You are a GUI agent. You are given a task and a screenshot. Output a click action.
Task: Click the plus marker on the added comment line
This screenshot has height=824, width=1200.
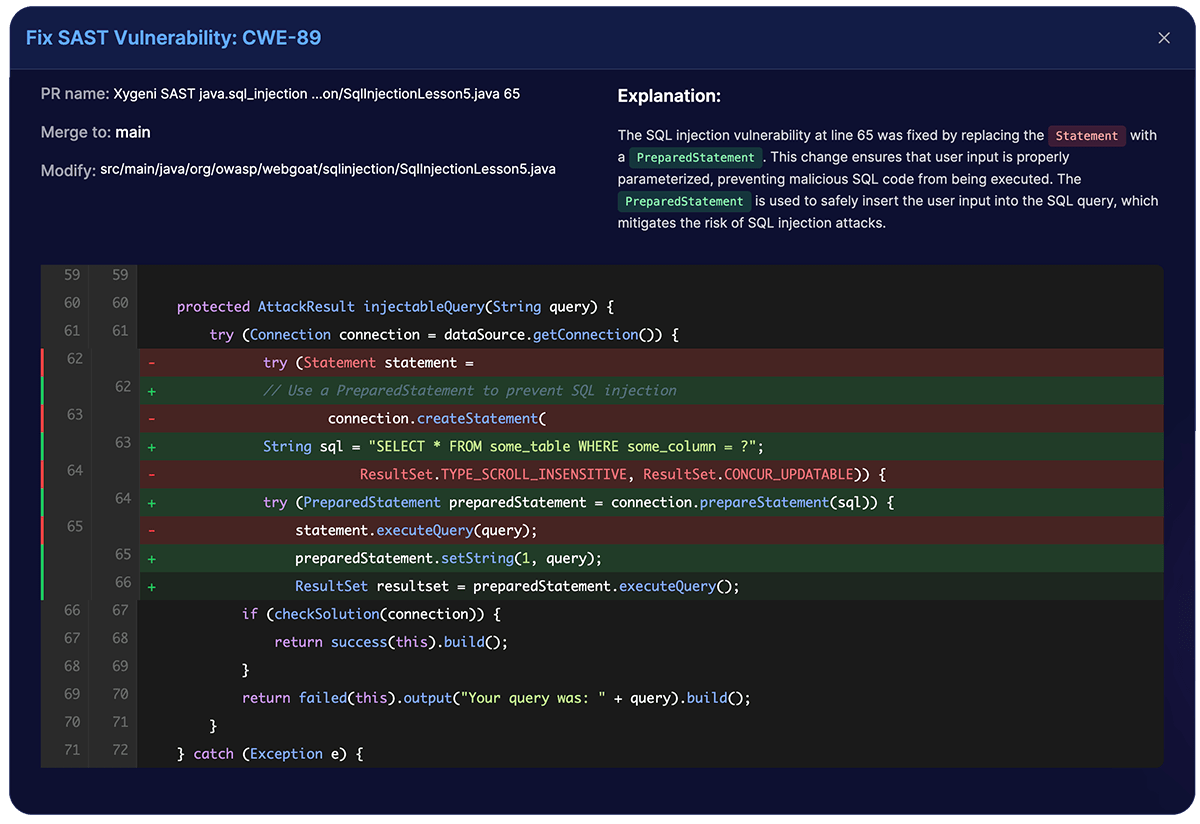151,391
